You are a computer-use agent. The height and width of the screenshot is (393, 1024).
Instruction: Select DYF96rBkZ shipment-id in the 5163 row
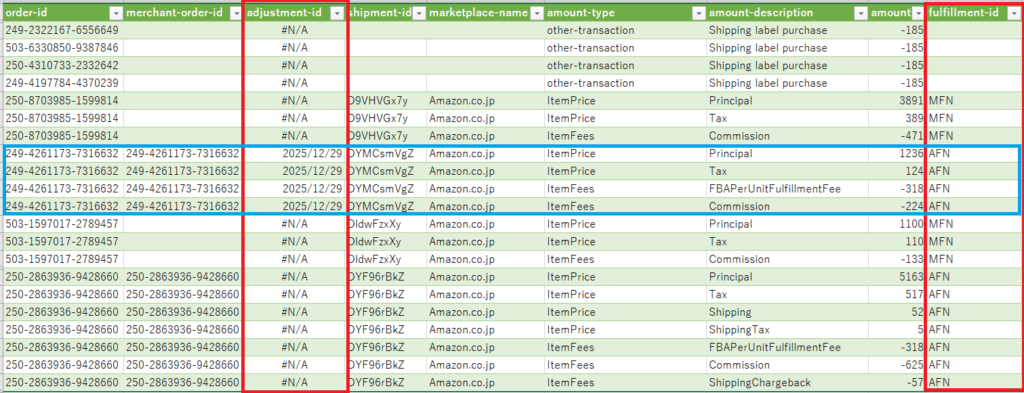tap(387, 276)
